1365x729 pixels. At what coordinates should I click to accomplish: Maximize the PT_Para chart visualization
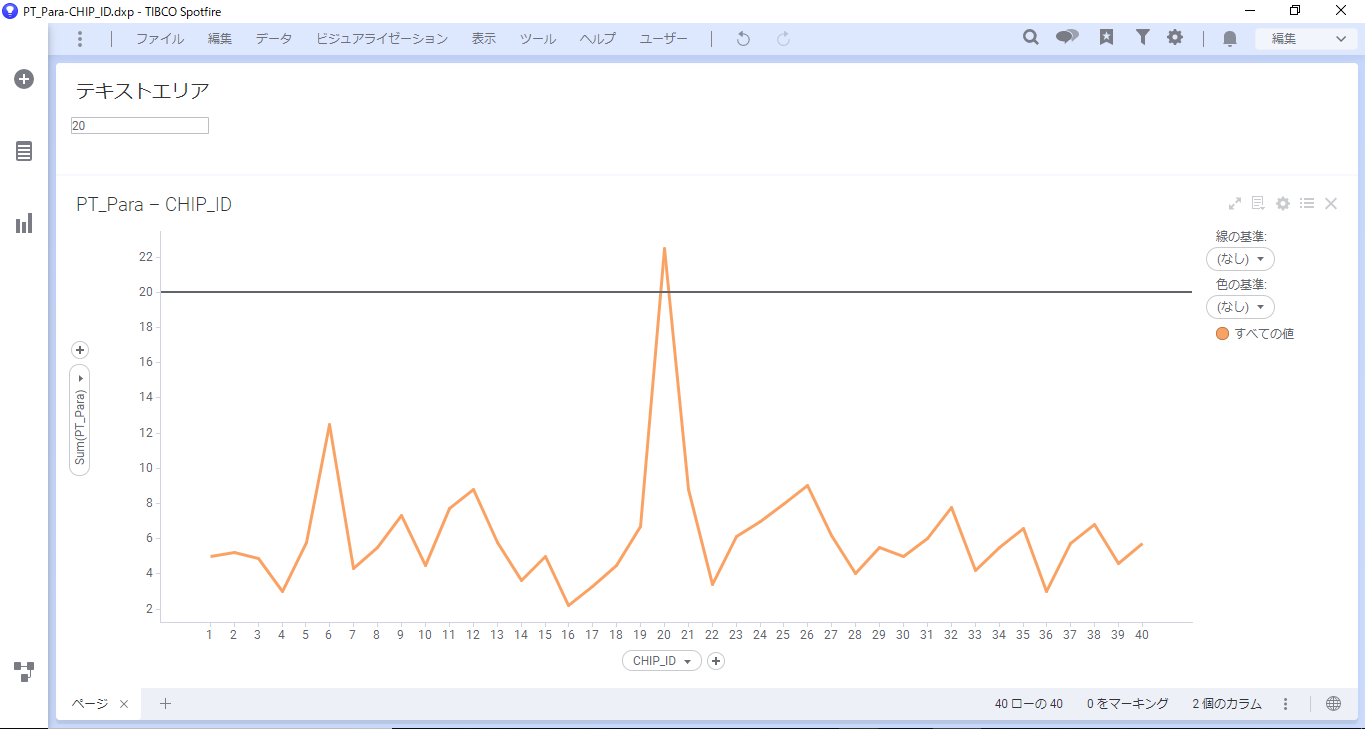[x=1235, y=203]
